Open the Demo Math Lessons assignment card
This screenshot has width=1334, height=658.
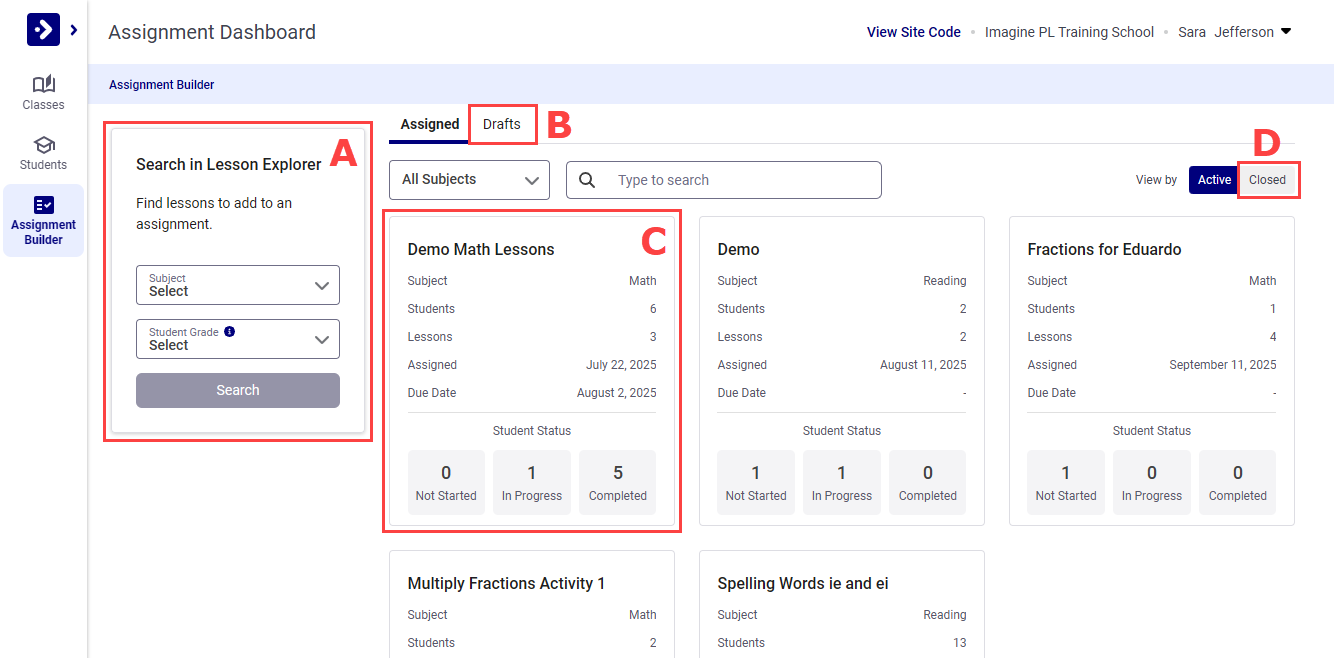pos(481,250)
